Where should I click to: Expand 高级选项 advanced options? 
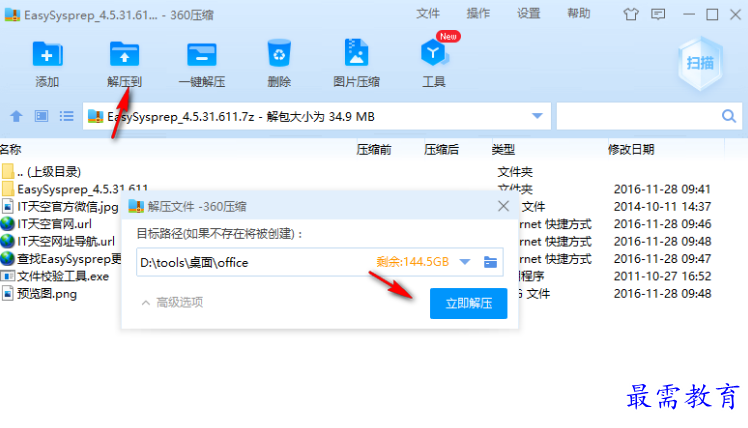[x=173, y=302]
